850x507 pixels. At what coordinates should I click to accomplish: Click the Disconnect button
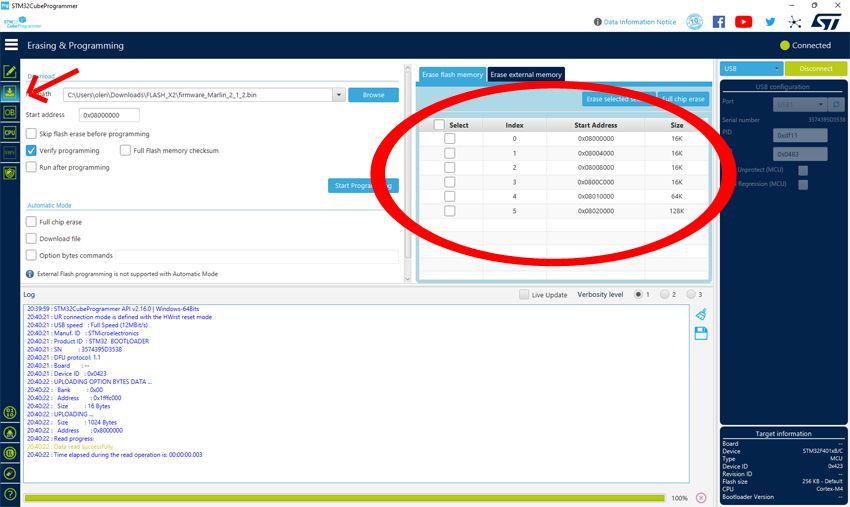point(816,68)
